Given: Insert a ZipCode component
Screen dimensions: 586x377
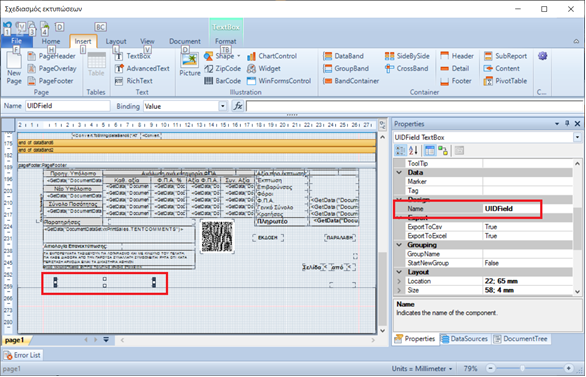Looking at the screenshot, I should pyautogui.click(x=223, y=68).
